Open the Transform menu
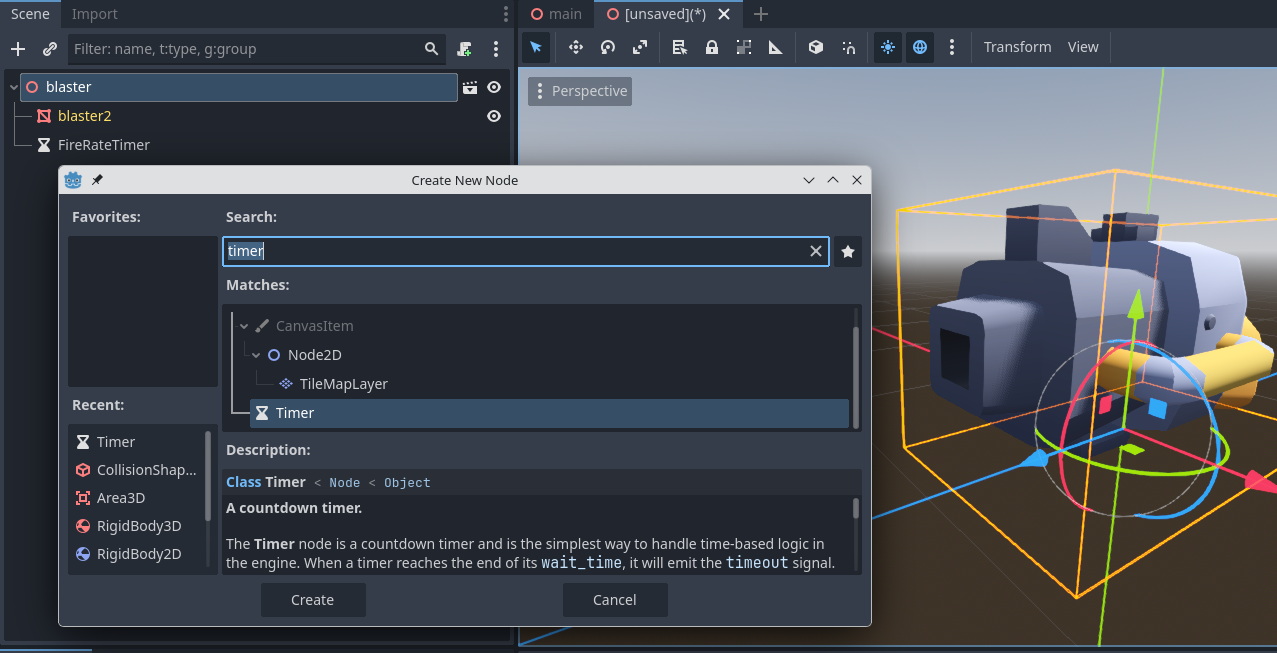Image resolution: width=1277 pixels, height=653 pixels. (x=1017, y=47)
